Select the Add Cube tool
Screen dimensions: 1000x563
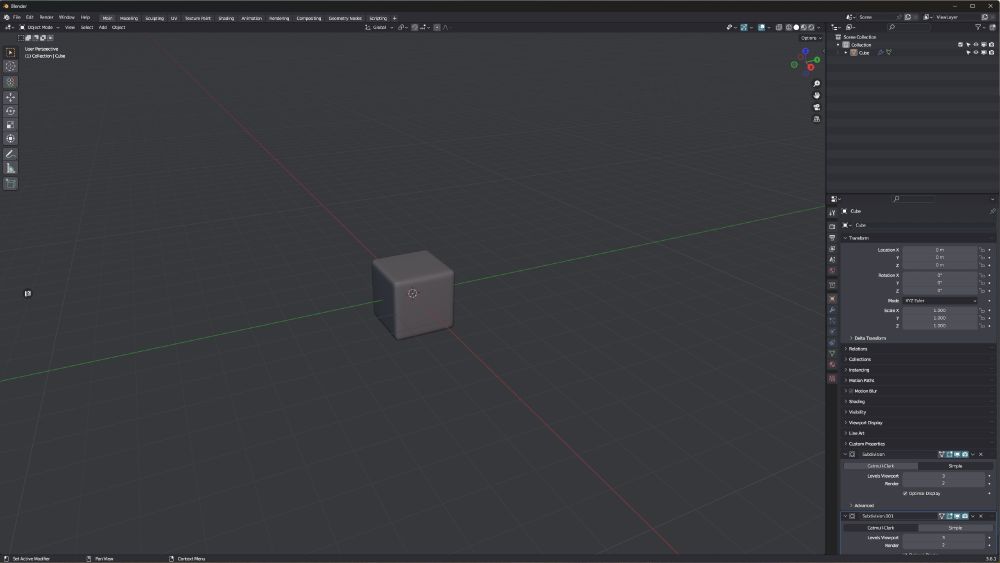pos(10,184)
